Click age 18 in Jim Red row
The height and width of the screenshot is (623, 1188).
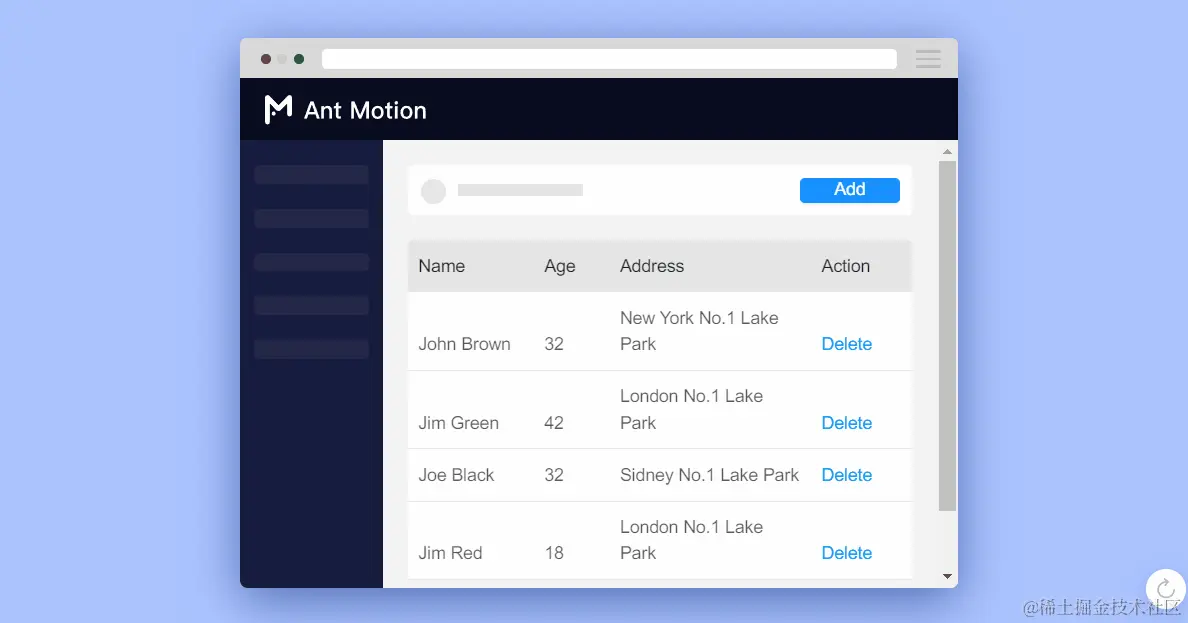point(554,553)
